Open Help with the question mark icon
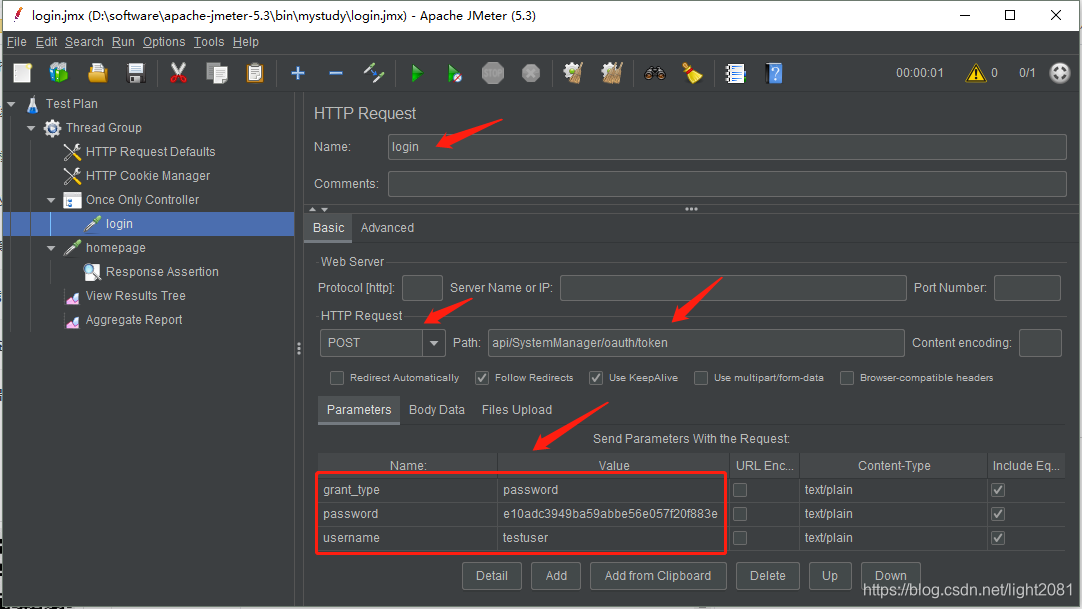The height and width of the screenshot is (609, 1082). point(774,73)
